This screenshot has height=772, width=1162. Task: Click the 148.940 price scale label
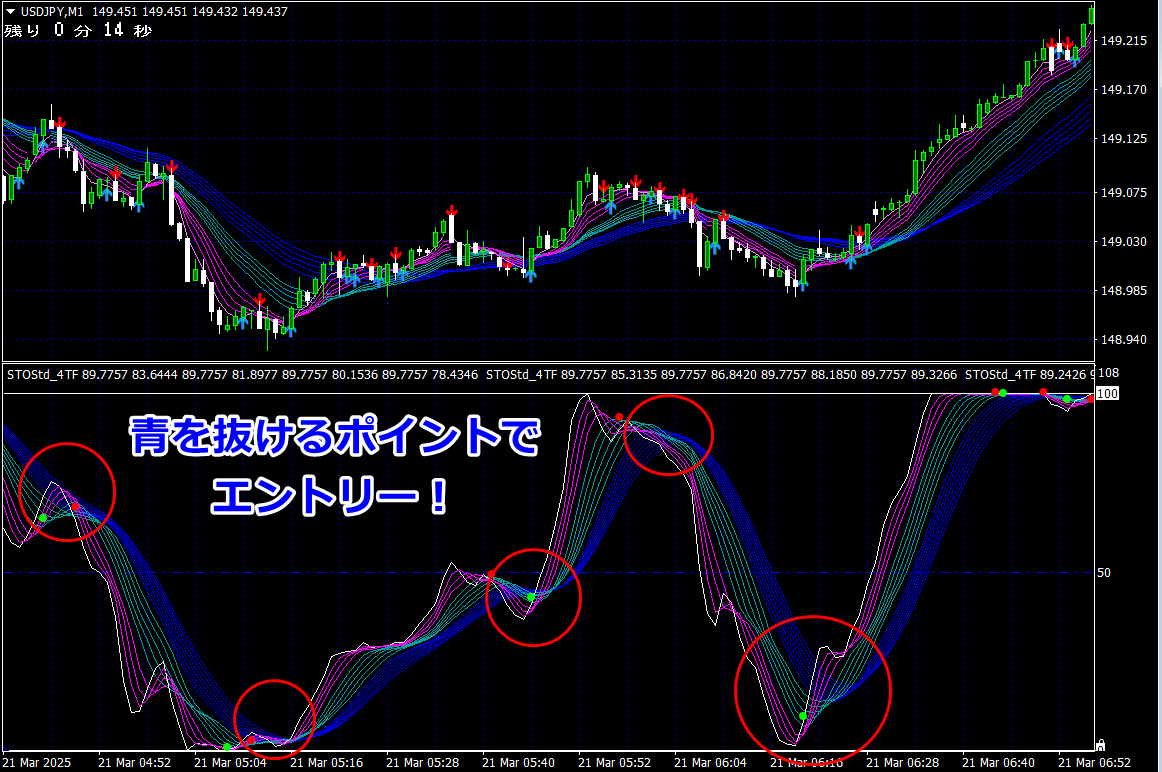click(x=1123, y=339)
